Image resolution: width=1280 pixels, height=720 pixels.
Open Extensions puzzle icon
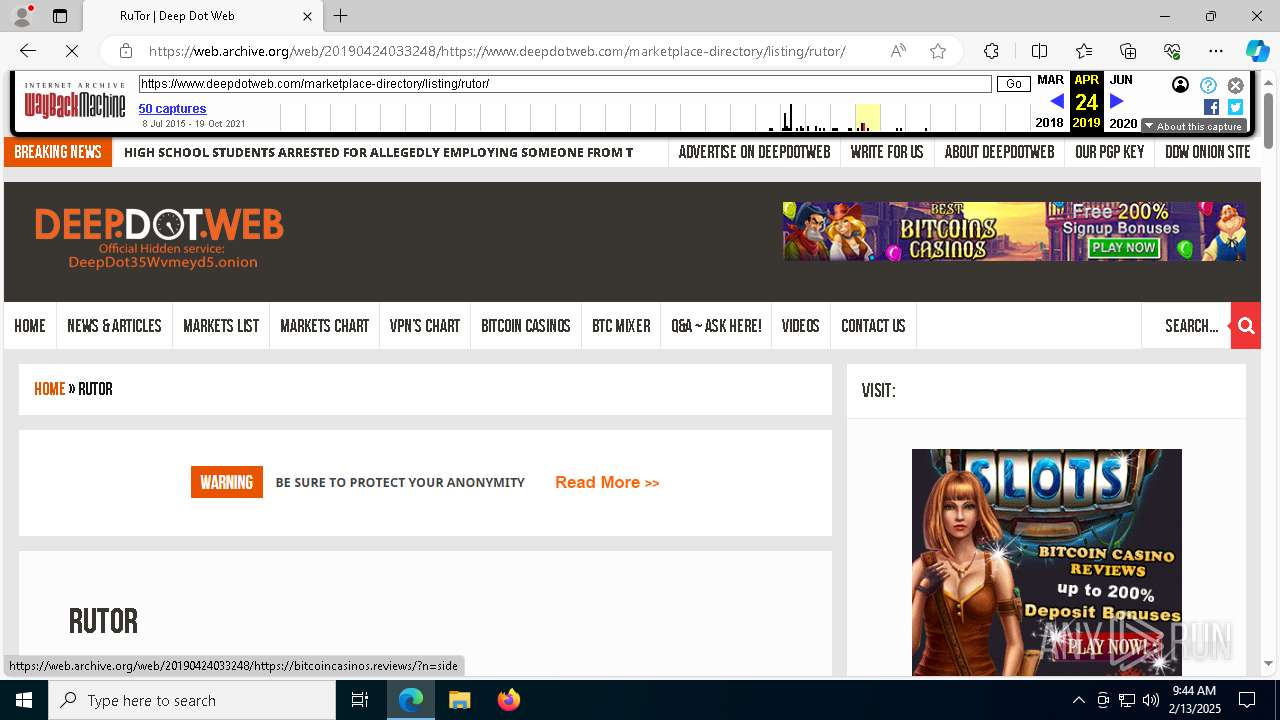(x=991, y=51)
